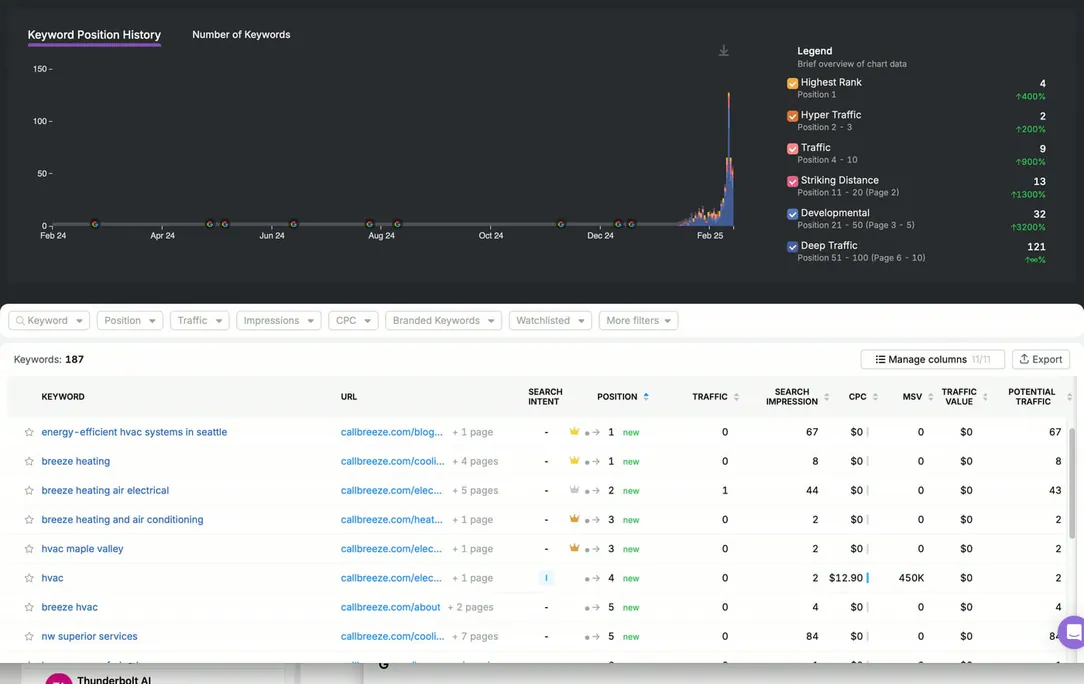Star the 'hvac maple valley' keyword

tap(29, 548)
